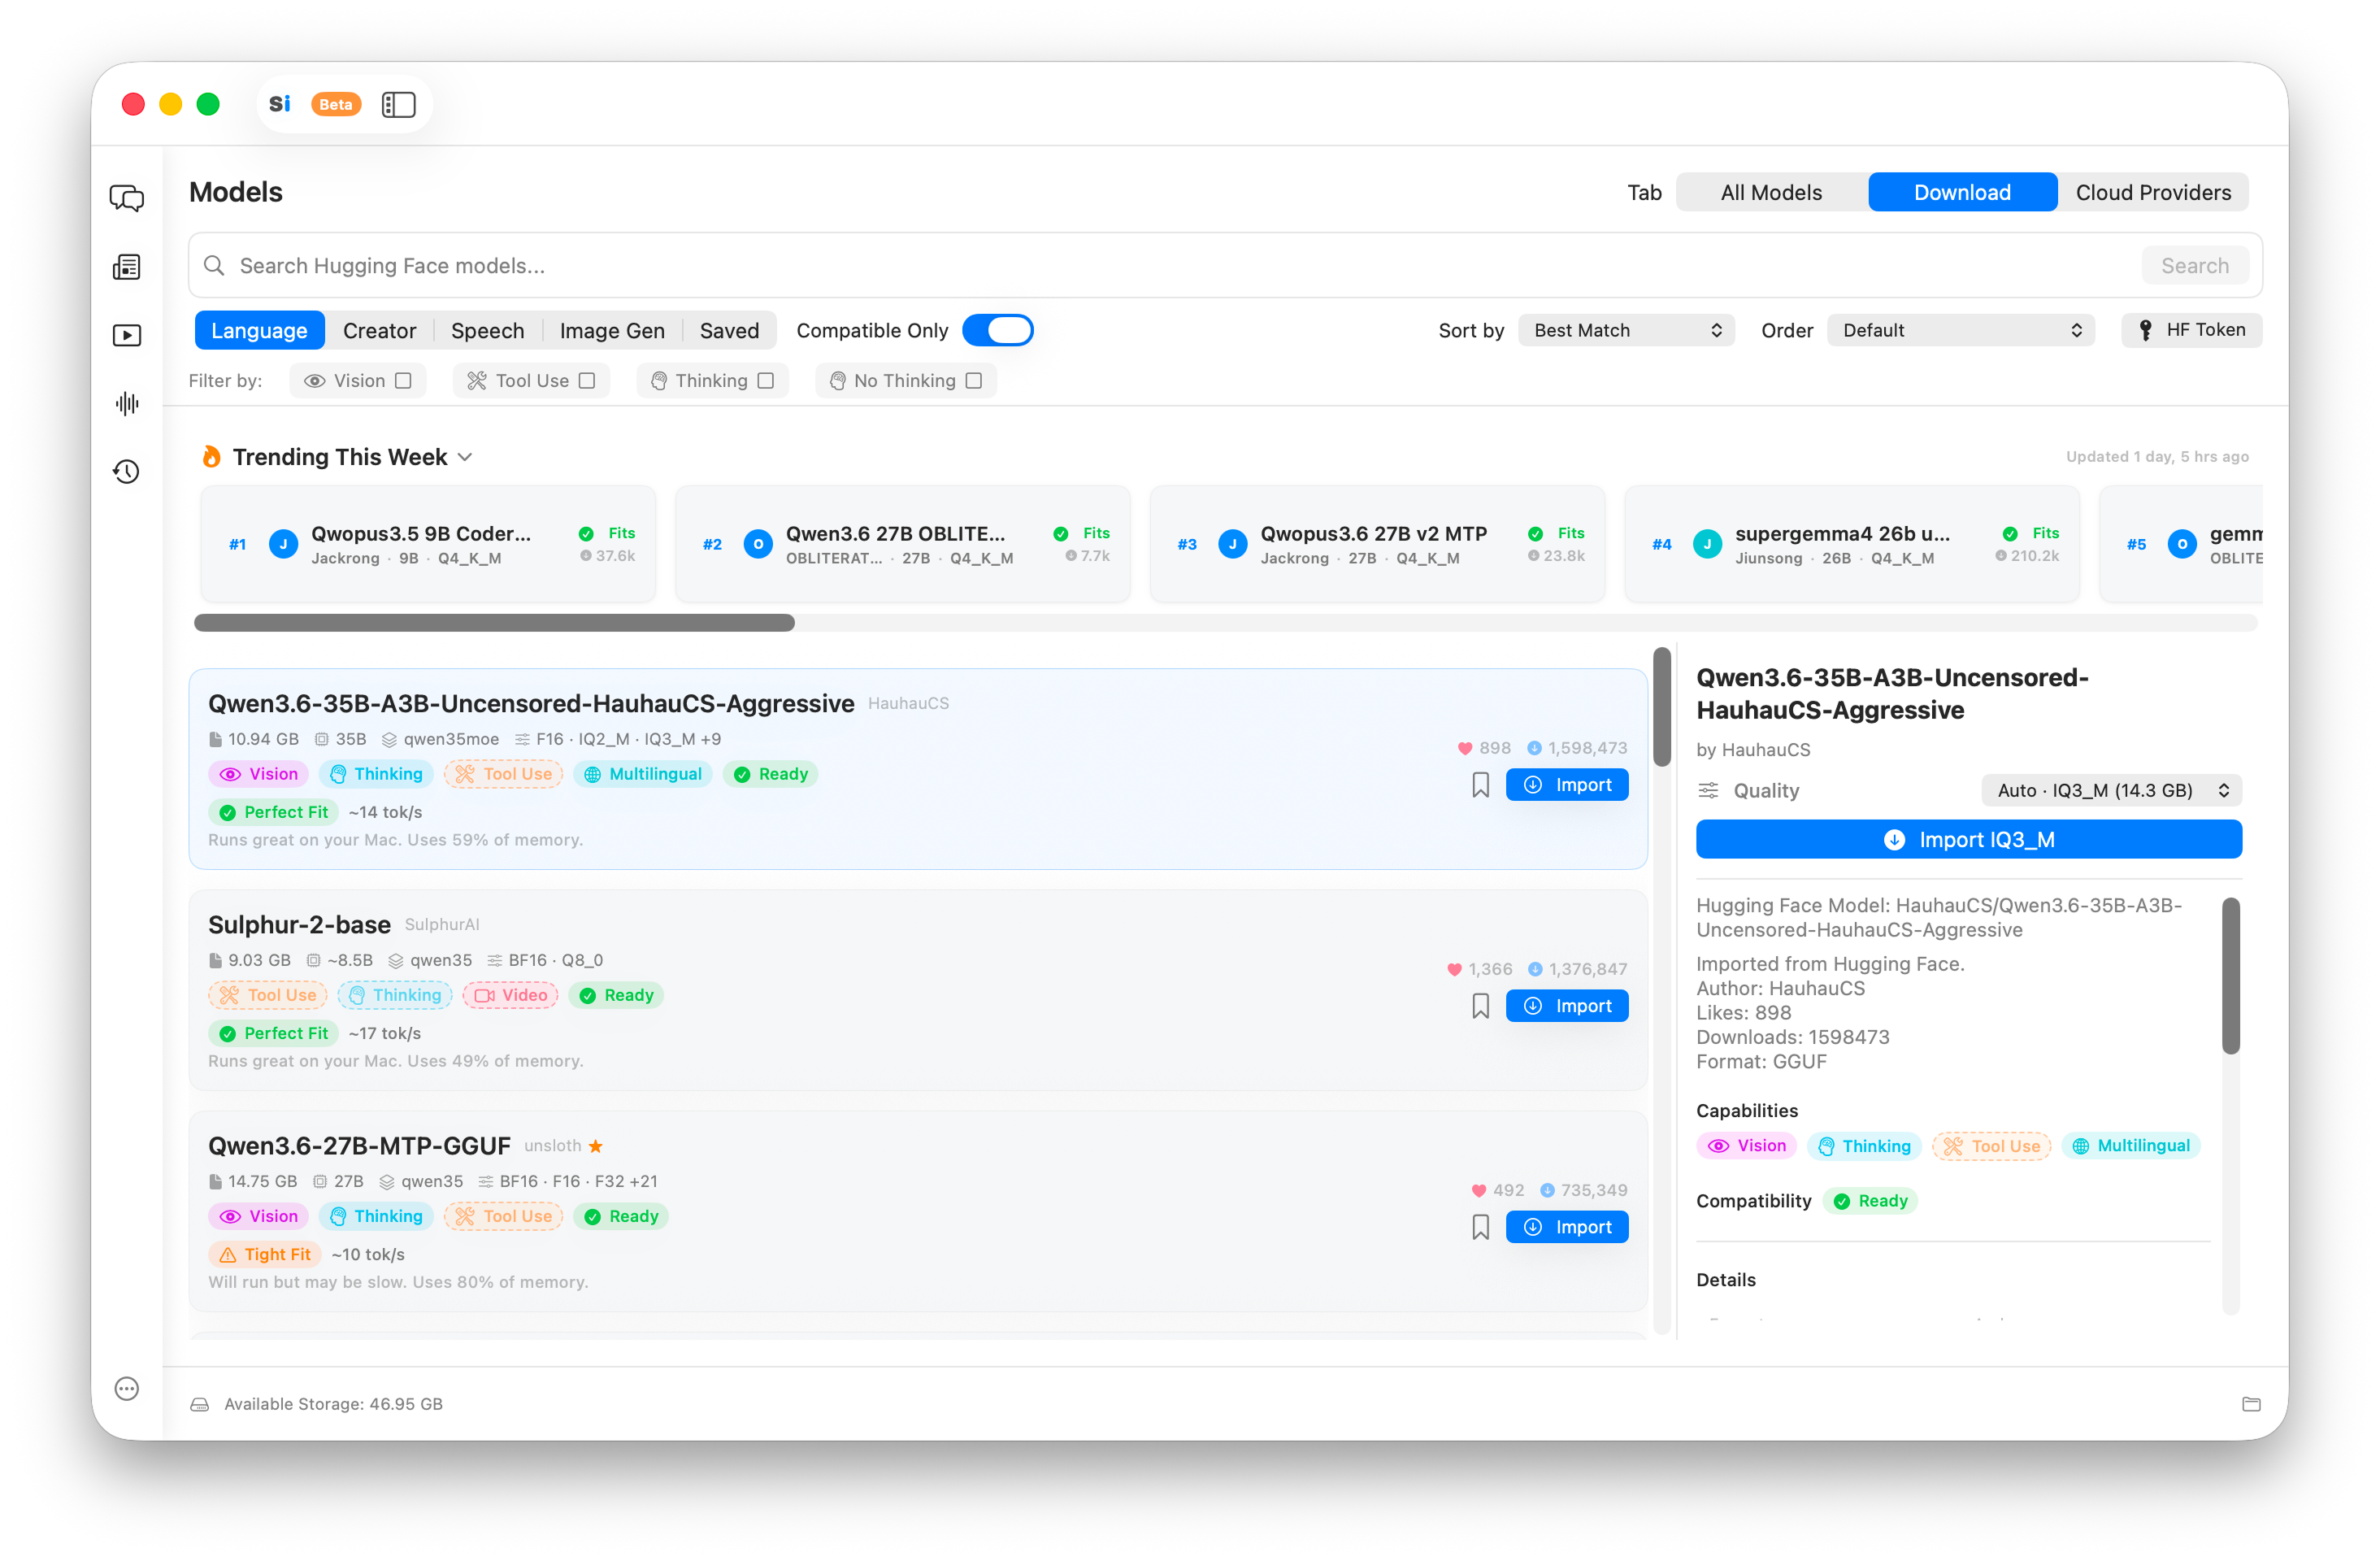The image size is (2380, 1561).
Task: Check the No Thinking filter checkbox
Action: [x=974, y=380]
